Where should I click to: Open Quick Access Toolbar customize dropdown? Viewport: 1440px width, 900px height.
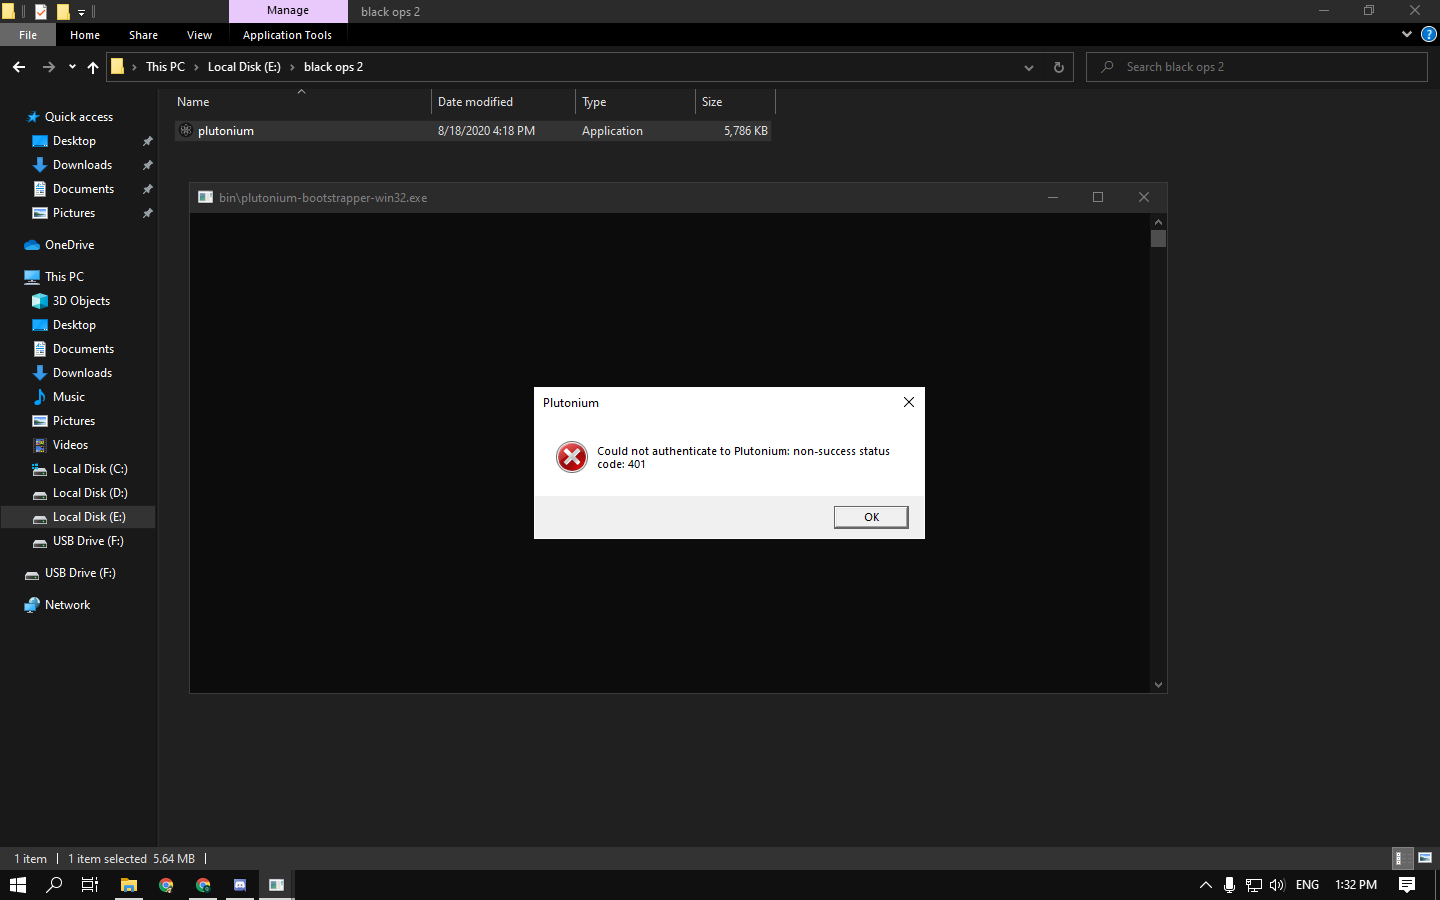tap(82, 12)
